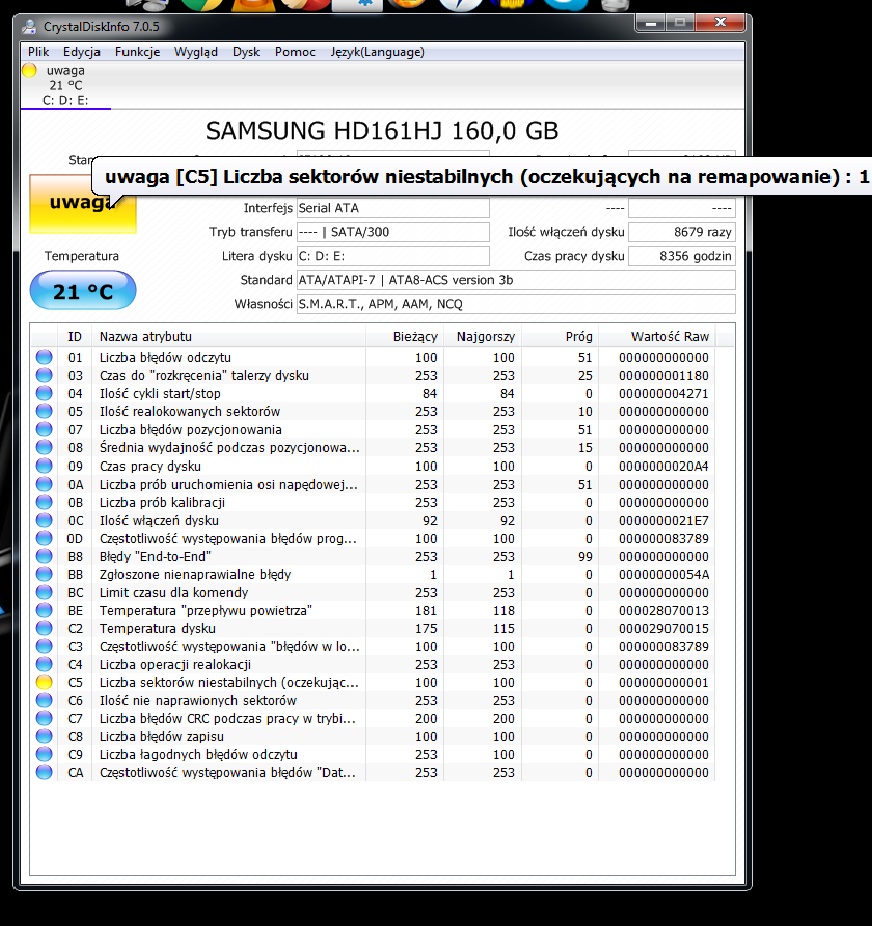Click the Najgorszy column header
This screenshot has height=926, width=872.
click(x=482, y=337)
